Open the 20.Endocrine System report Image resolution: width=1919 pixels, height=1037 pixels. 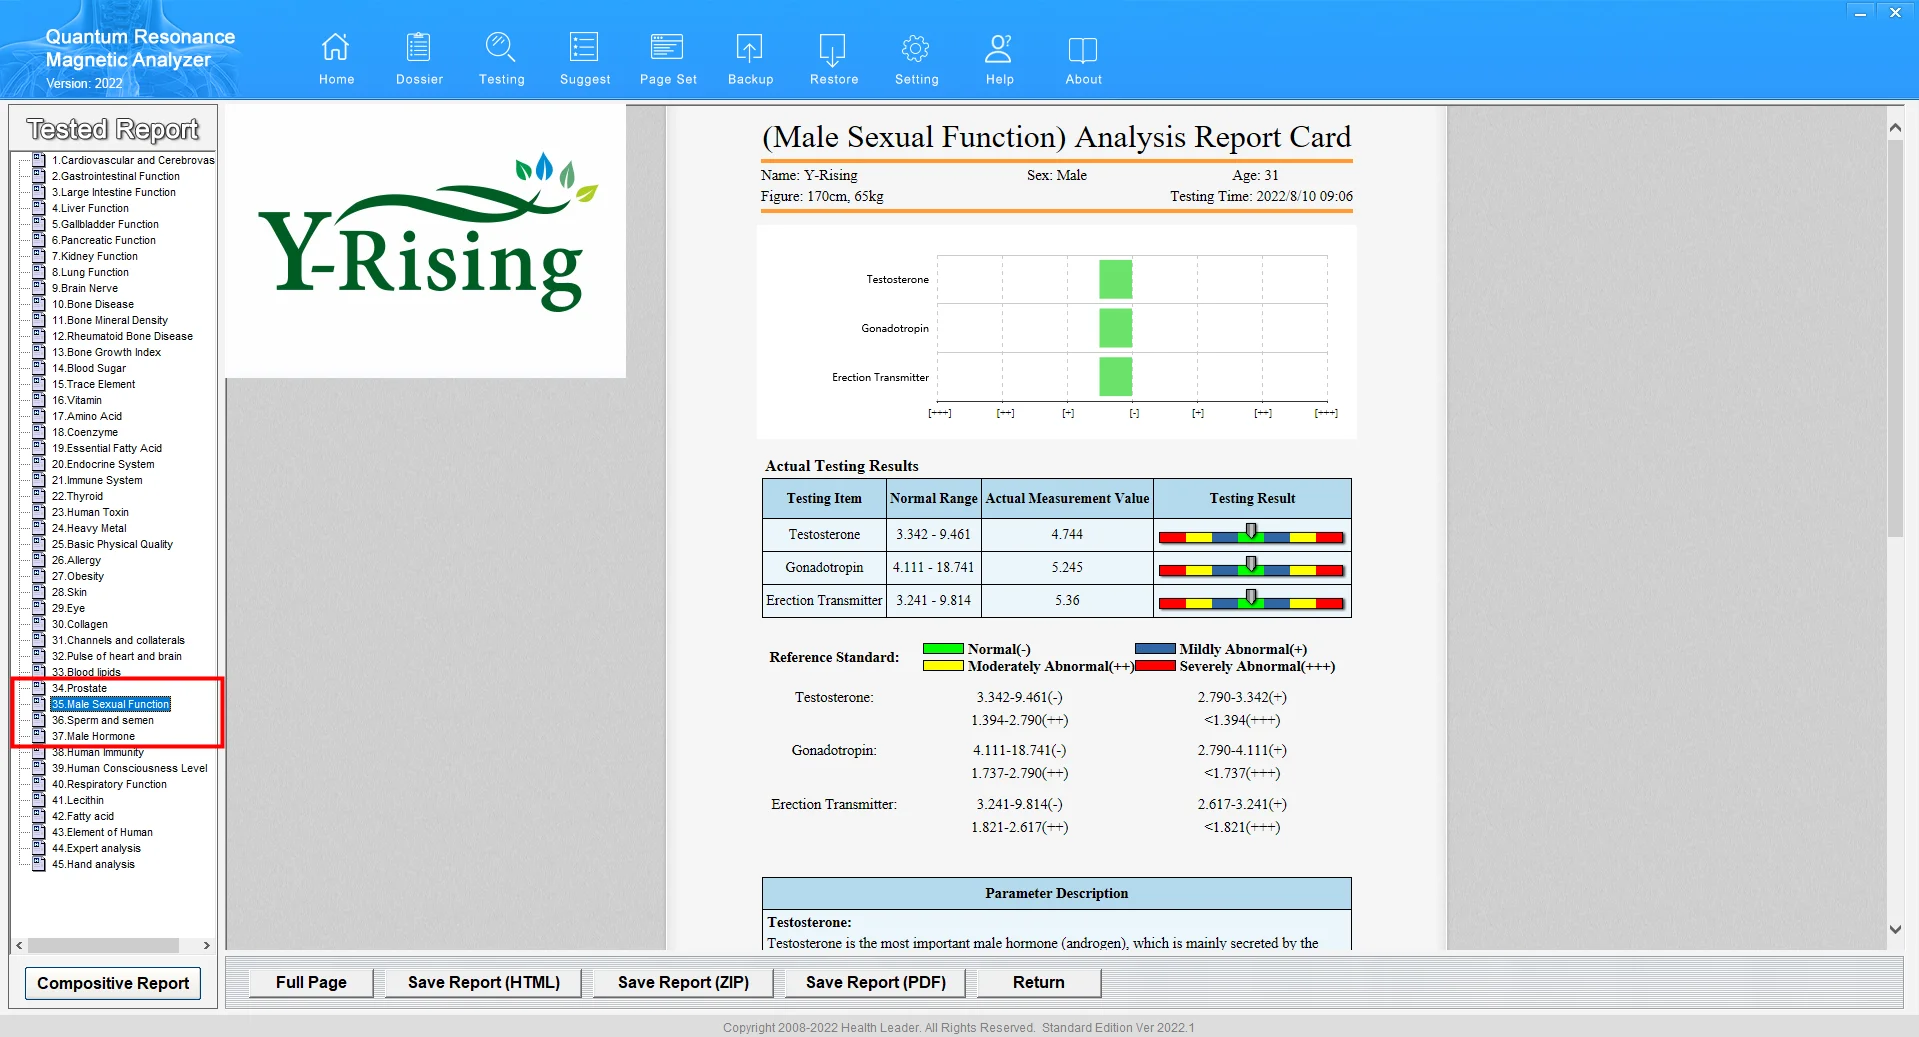coord(103,464)
